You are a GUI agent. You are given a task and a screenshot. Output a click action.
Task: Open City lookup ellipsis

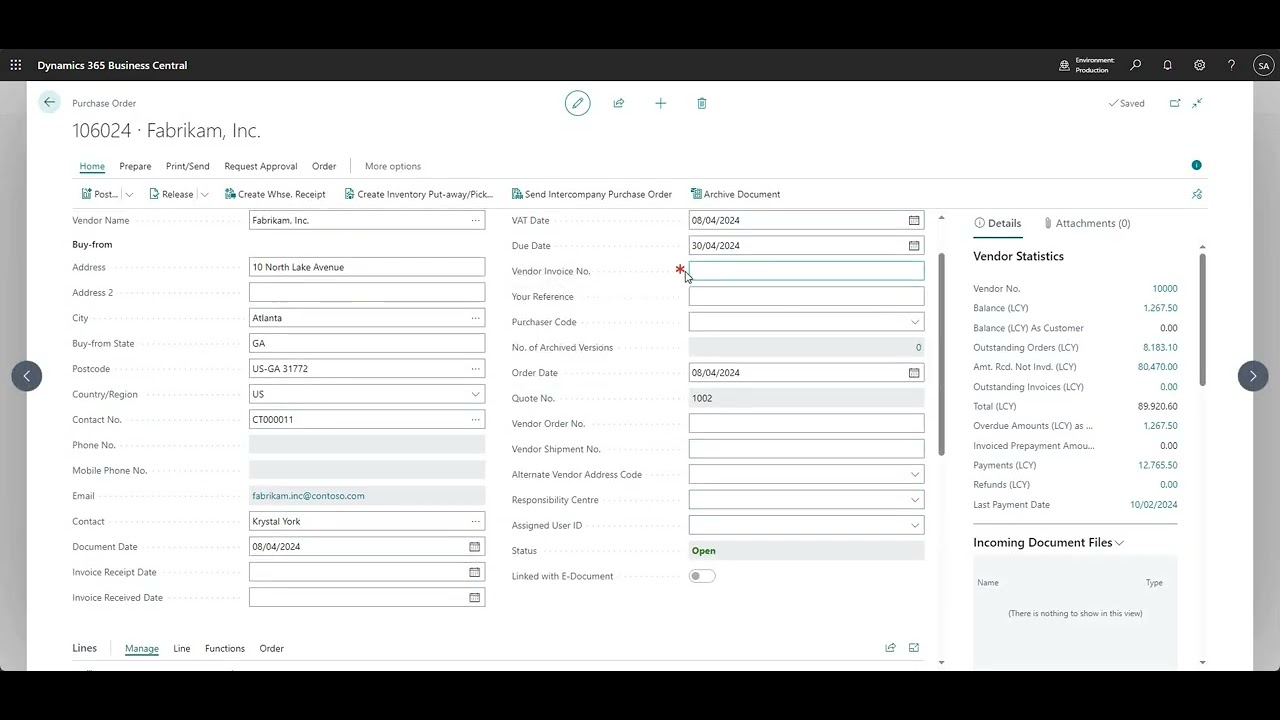pyautogui.click(x=475, y=318)
